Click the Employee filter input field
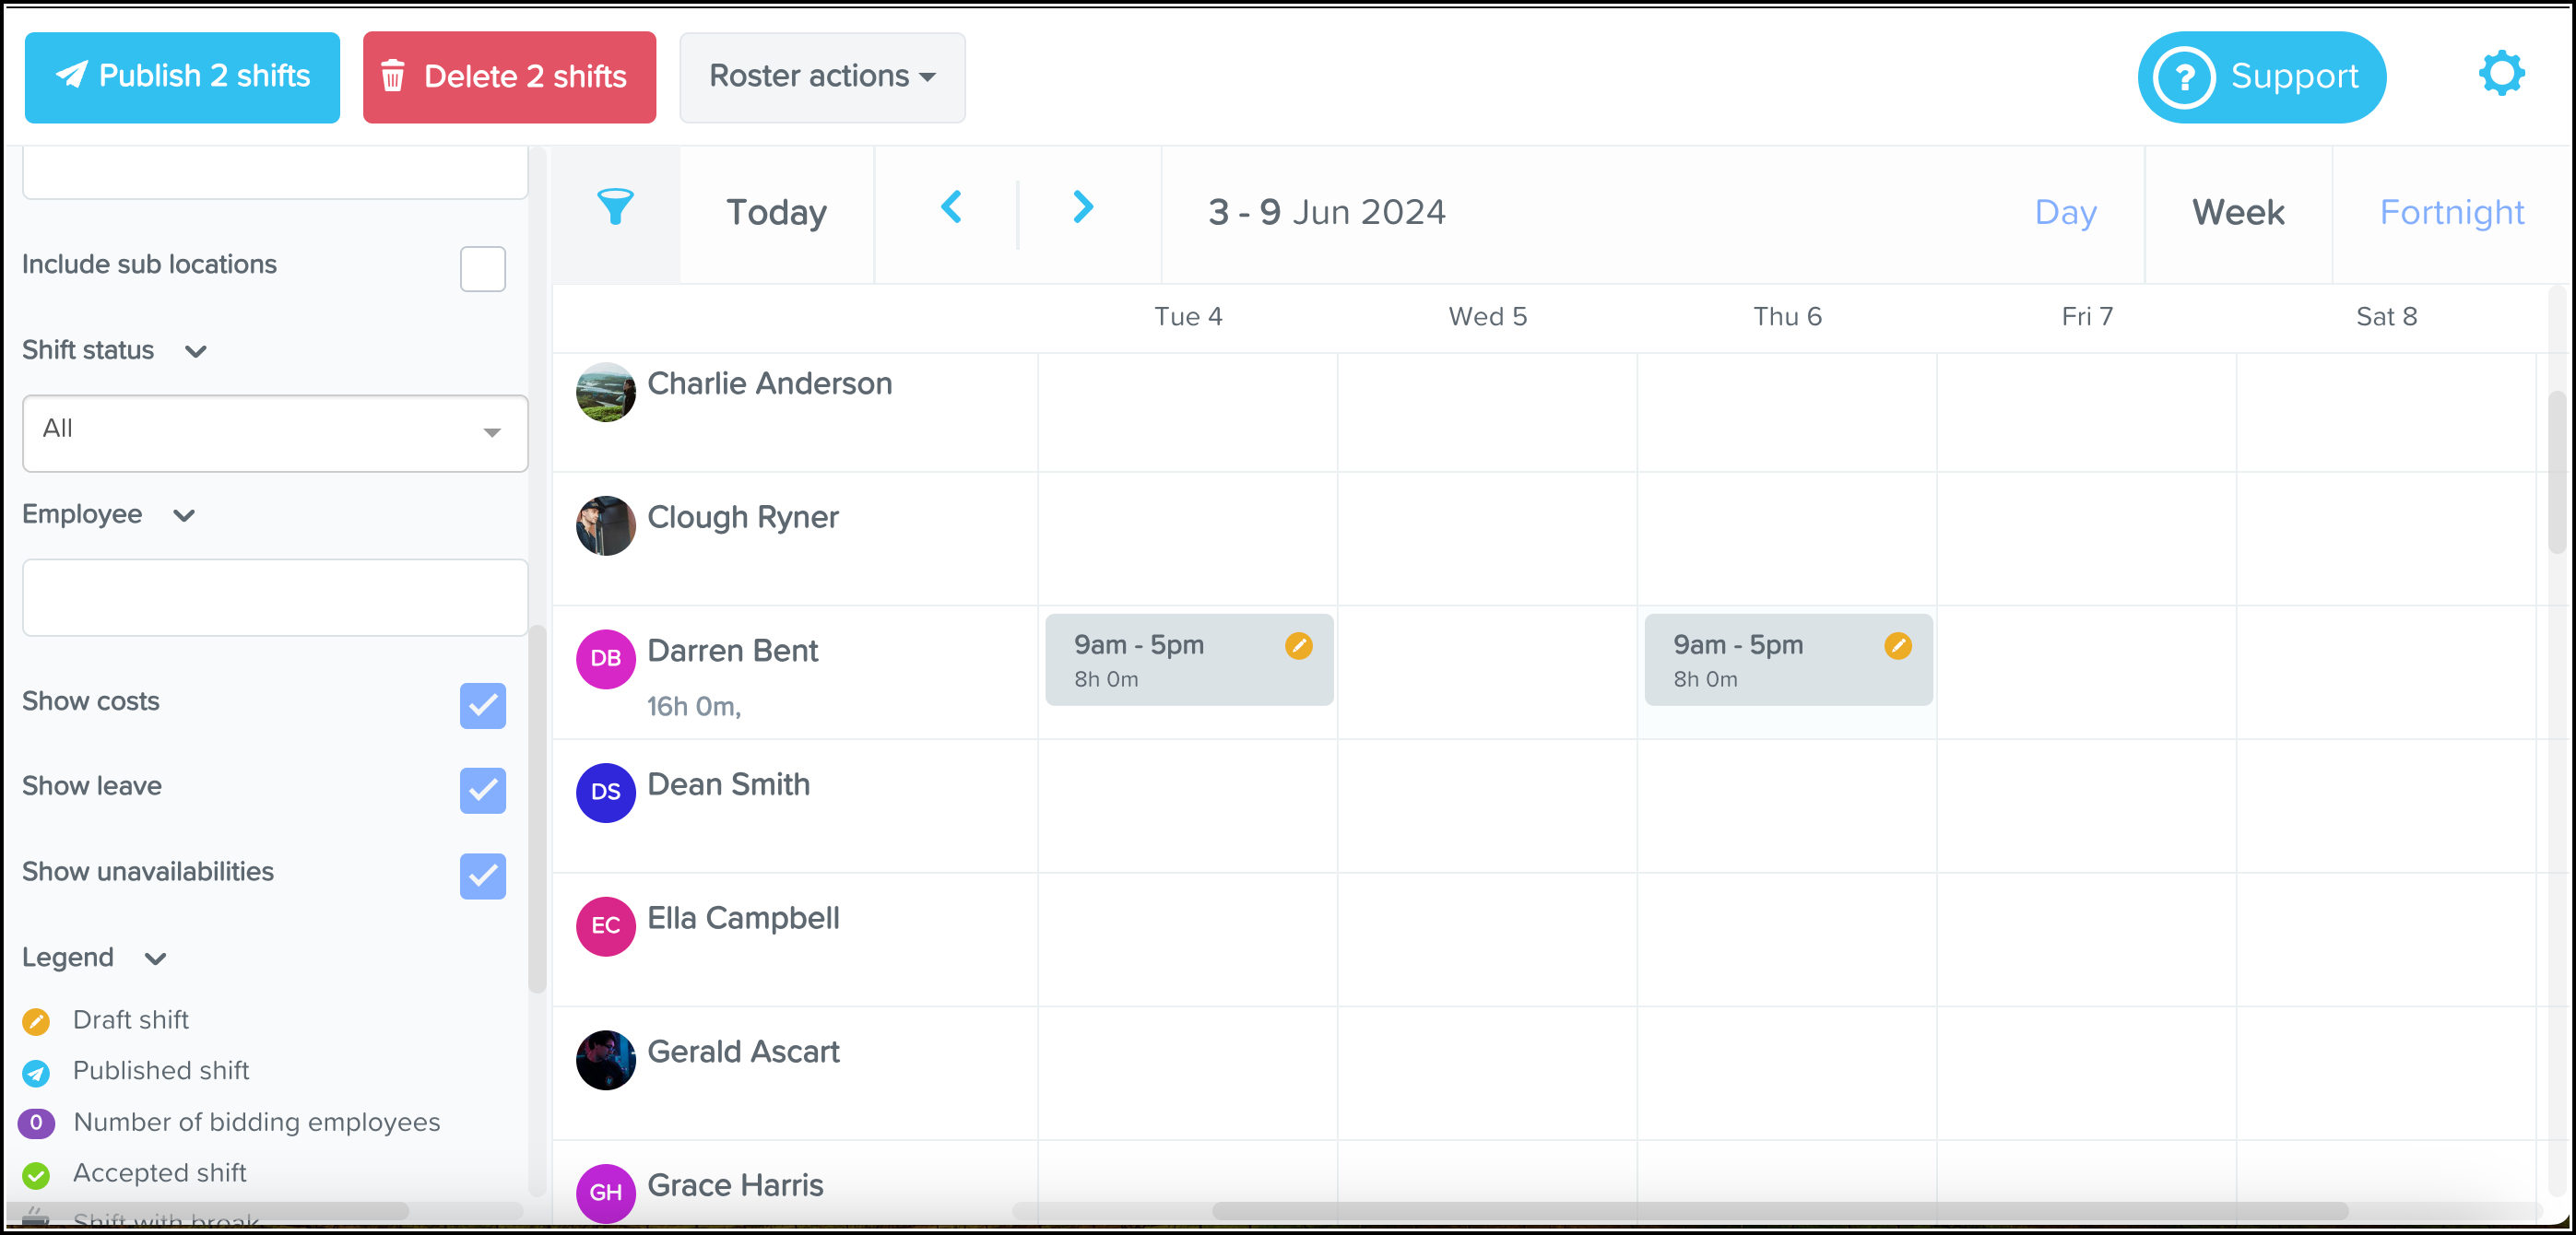Viewport: 2576px width, 1235px height. pyautogui.click(x=275, y=598)
